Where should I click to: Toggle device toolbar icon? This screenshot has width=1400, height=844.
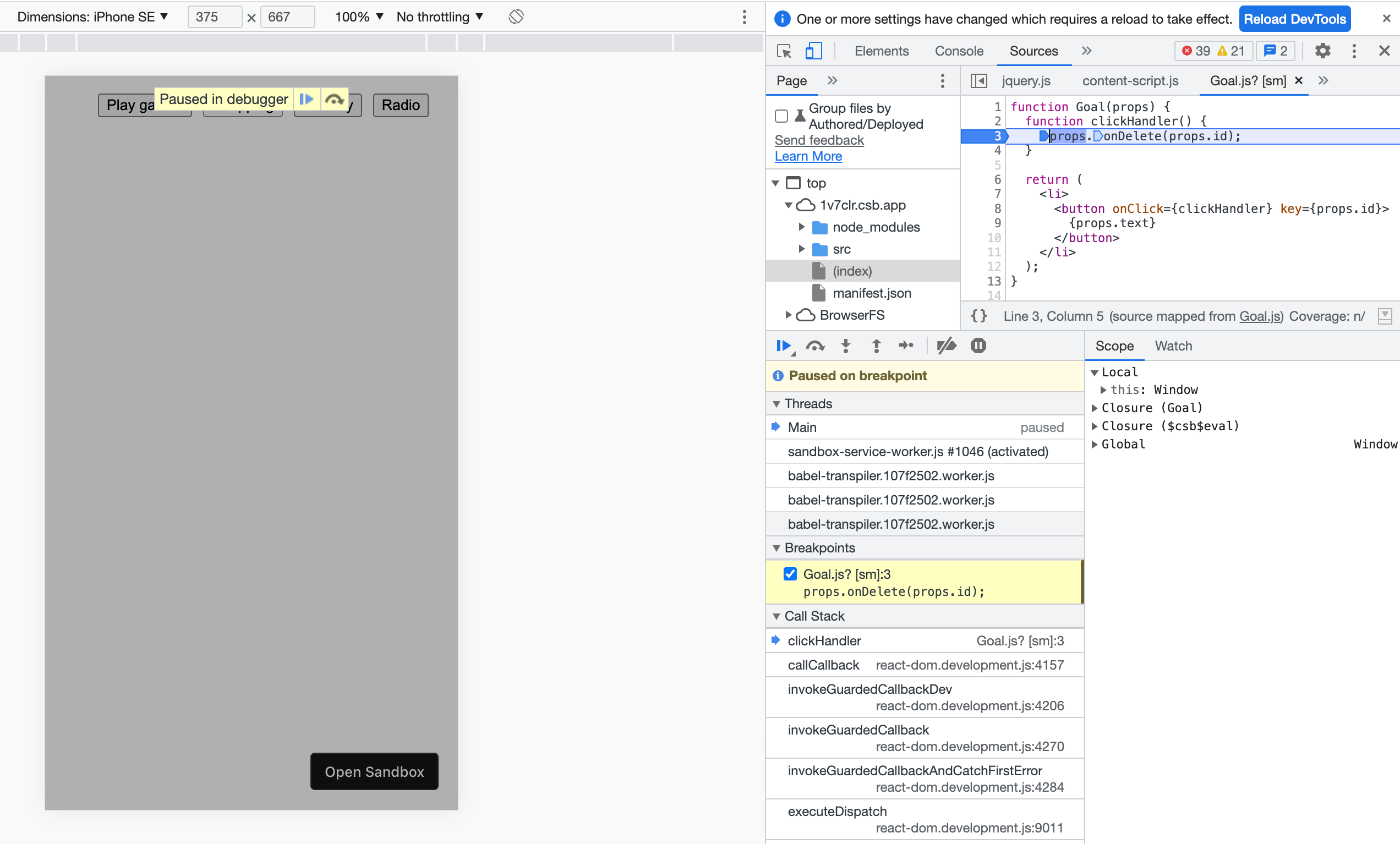814,51
